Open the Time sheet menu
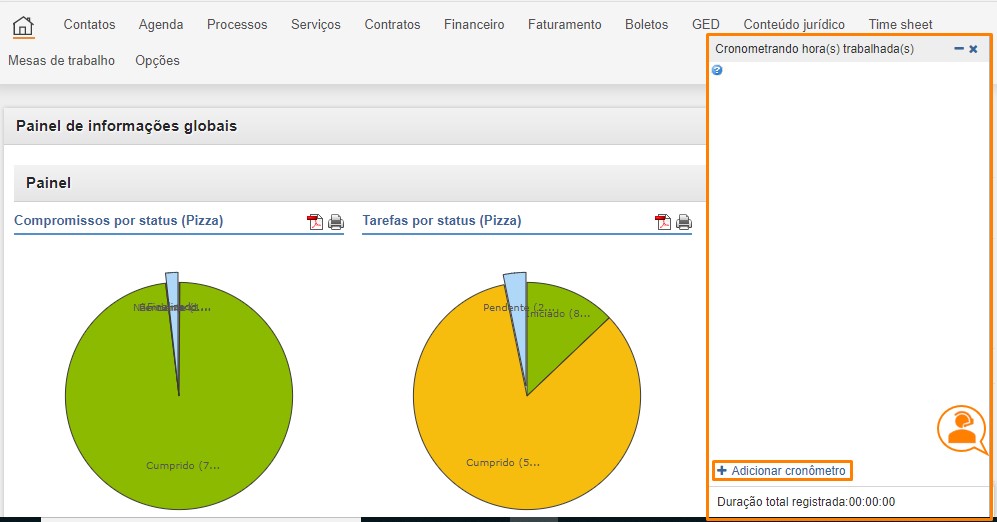The image size is (997, 522). [x=900, y=24]
